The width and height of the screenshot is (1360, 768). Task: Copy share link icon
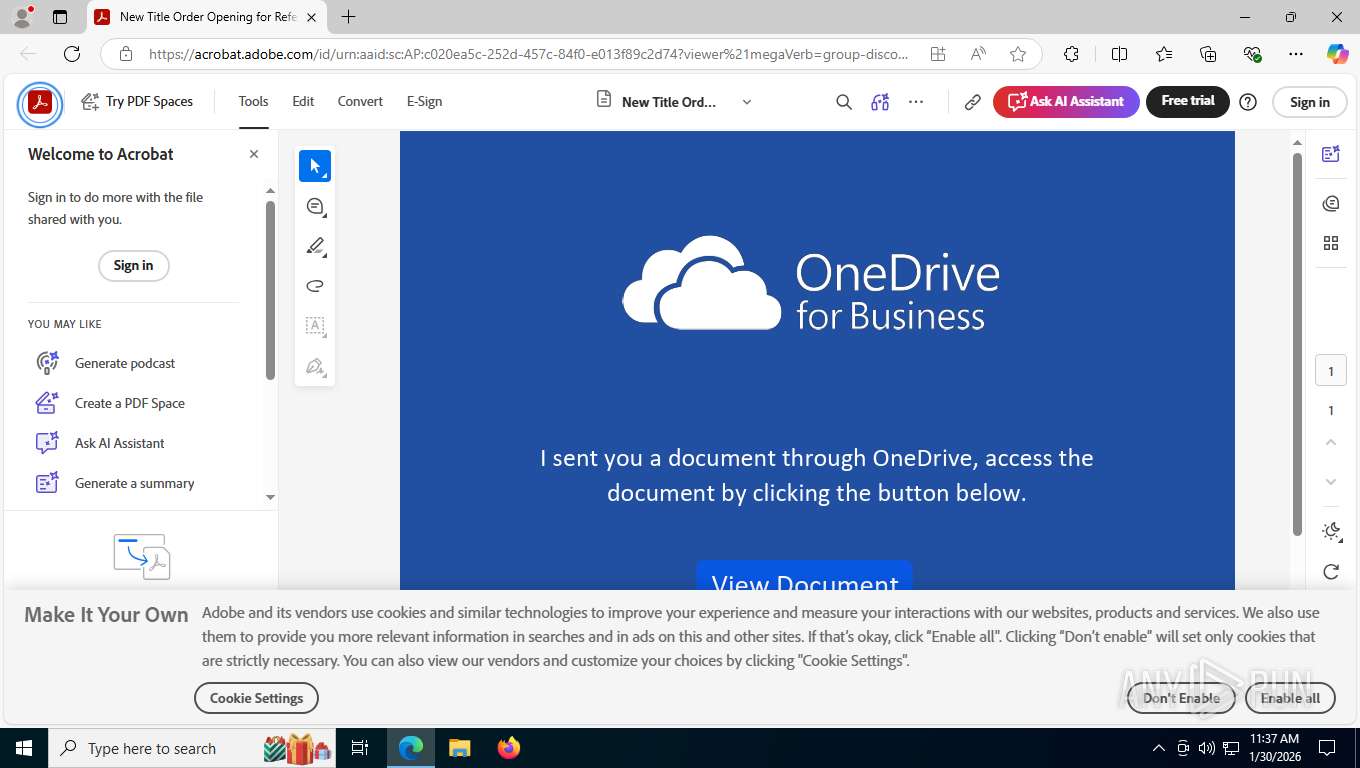[972, 102]
